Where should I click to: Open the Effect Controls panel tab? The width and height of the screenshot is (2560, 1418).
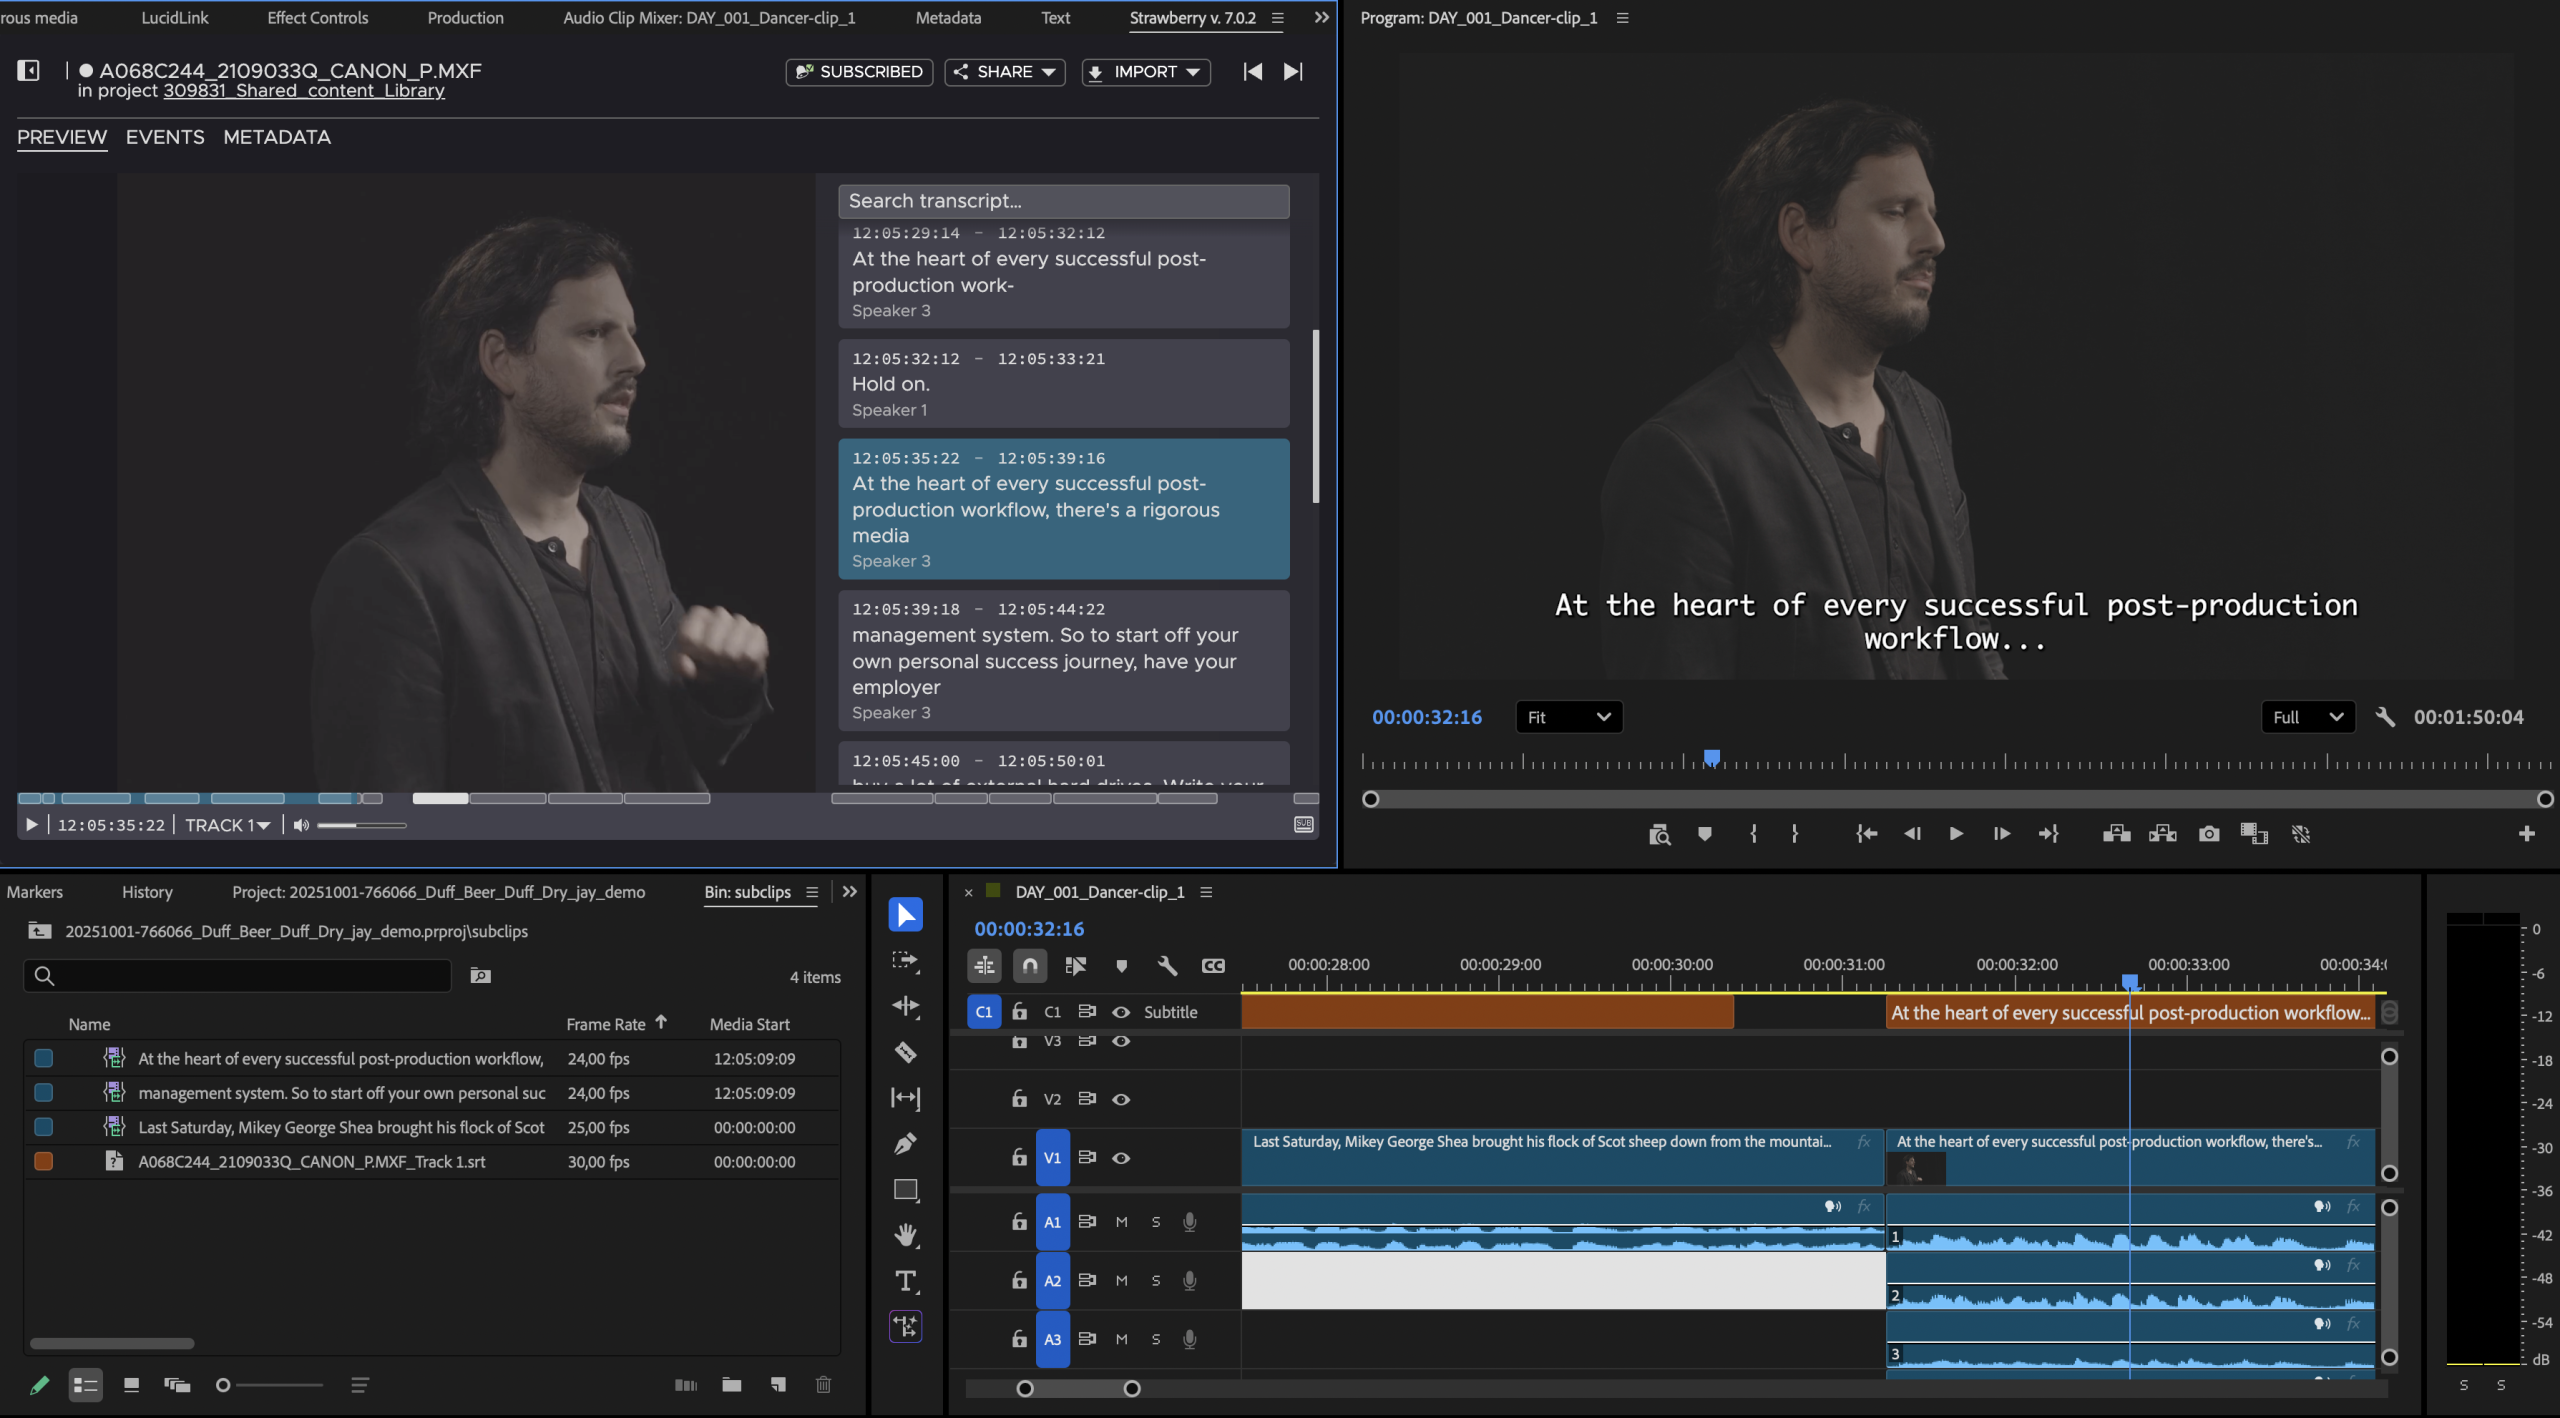coord(317,18)
